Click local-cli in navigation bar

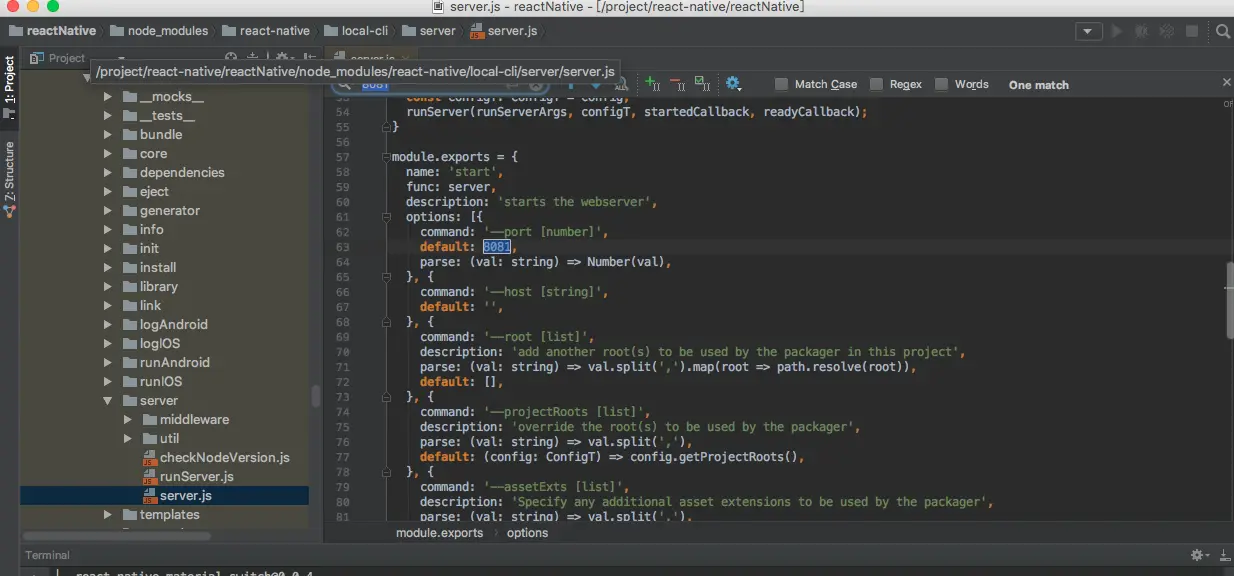(x=356, y=31)
